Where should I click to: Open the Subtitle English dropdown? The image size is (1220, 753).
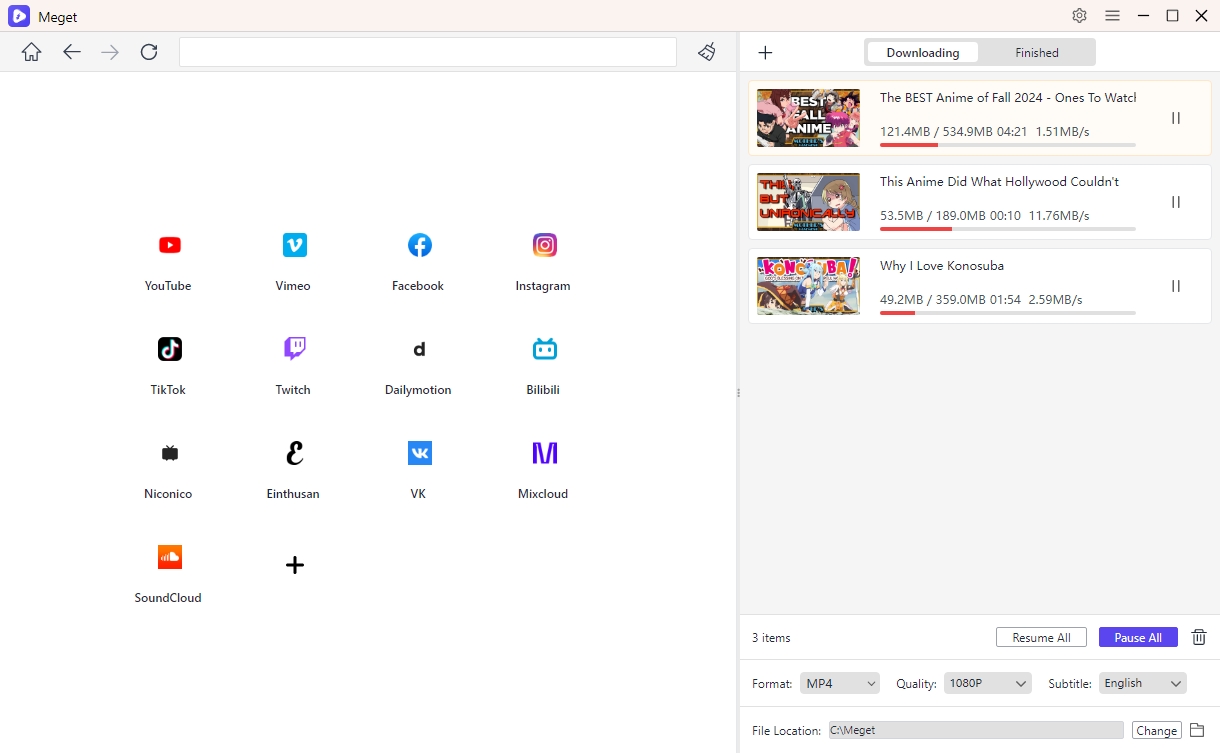(x=1142, y=683)
